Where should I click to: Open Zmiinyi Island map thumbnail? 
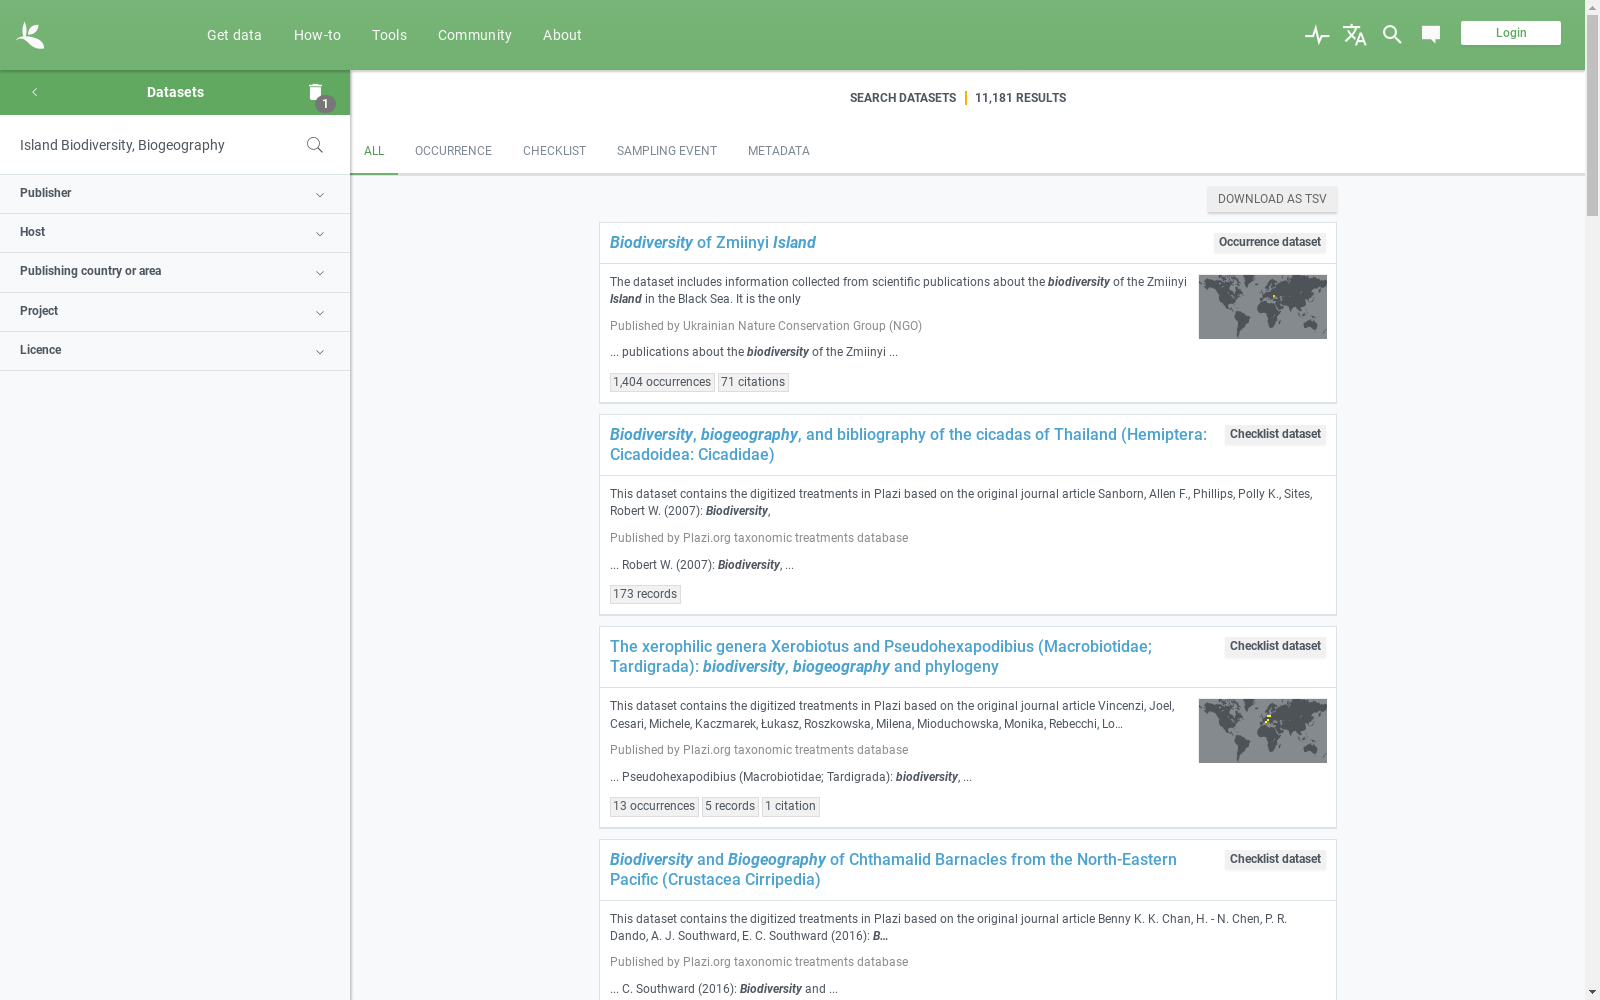click(1263, 307)
